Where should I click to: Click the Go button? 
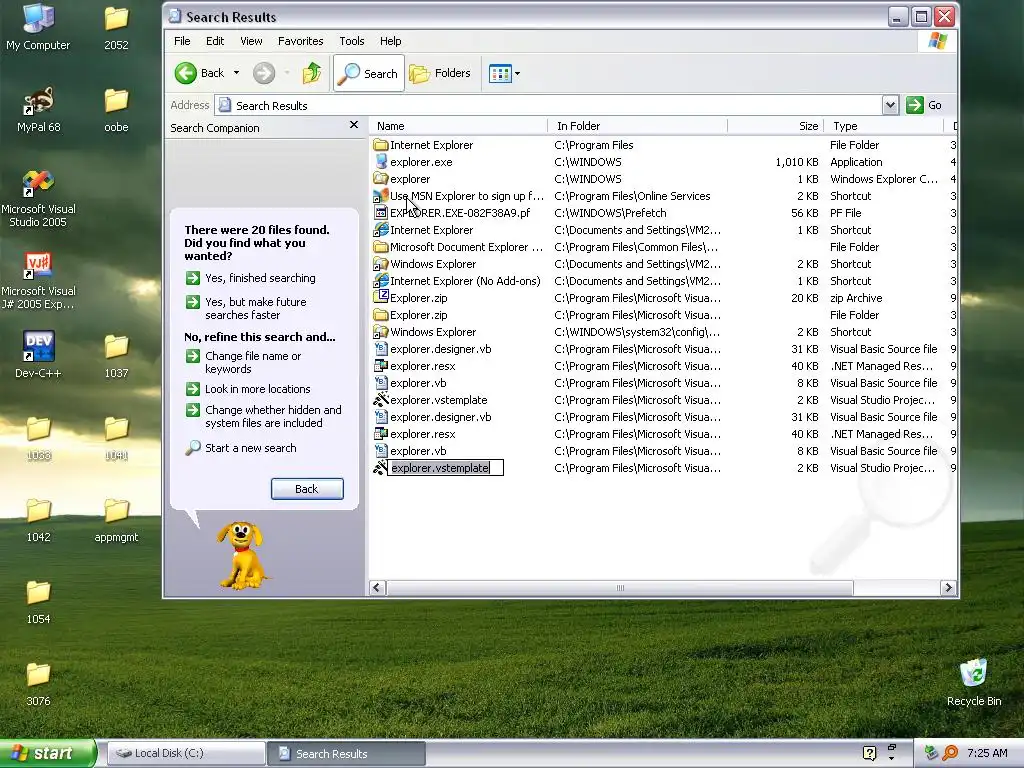click(x=925, y=105)
